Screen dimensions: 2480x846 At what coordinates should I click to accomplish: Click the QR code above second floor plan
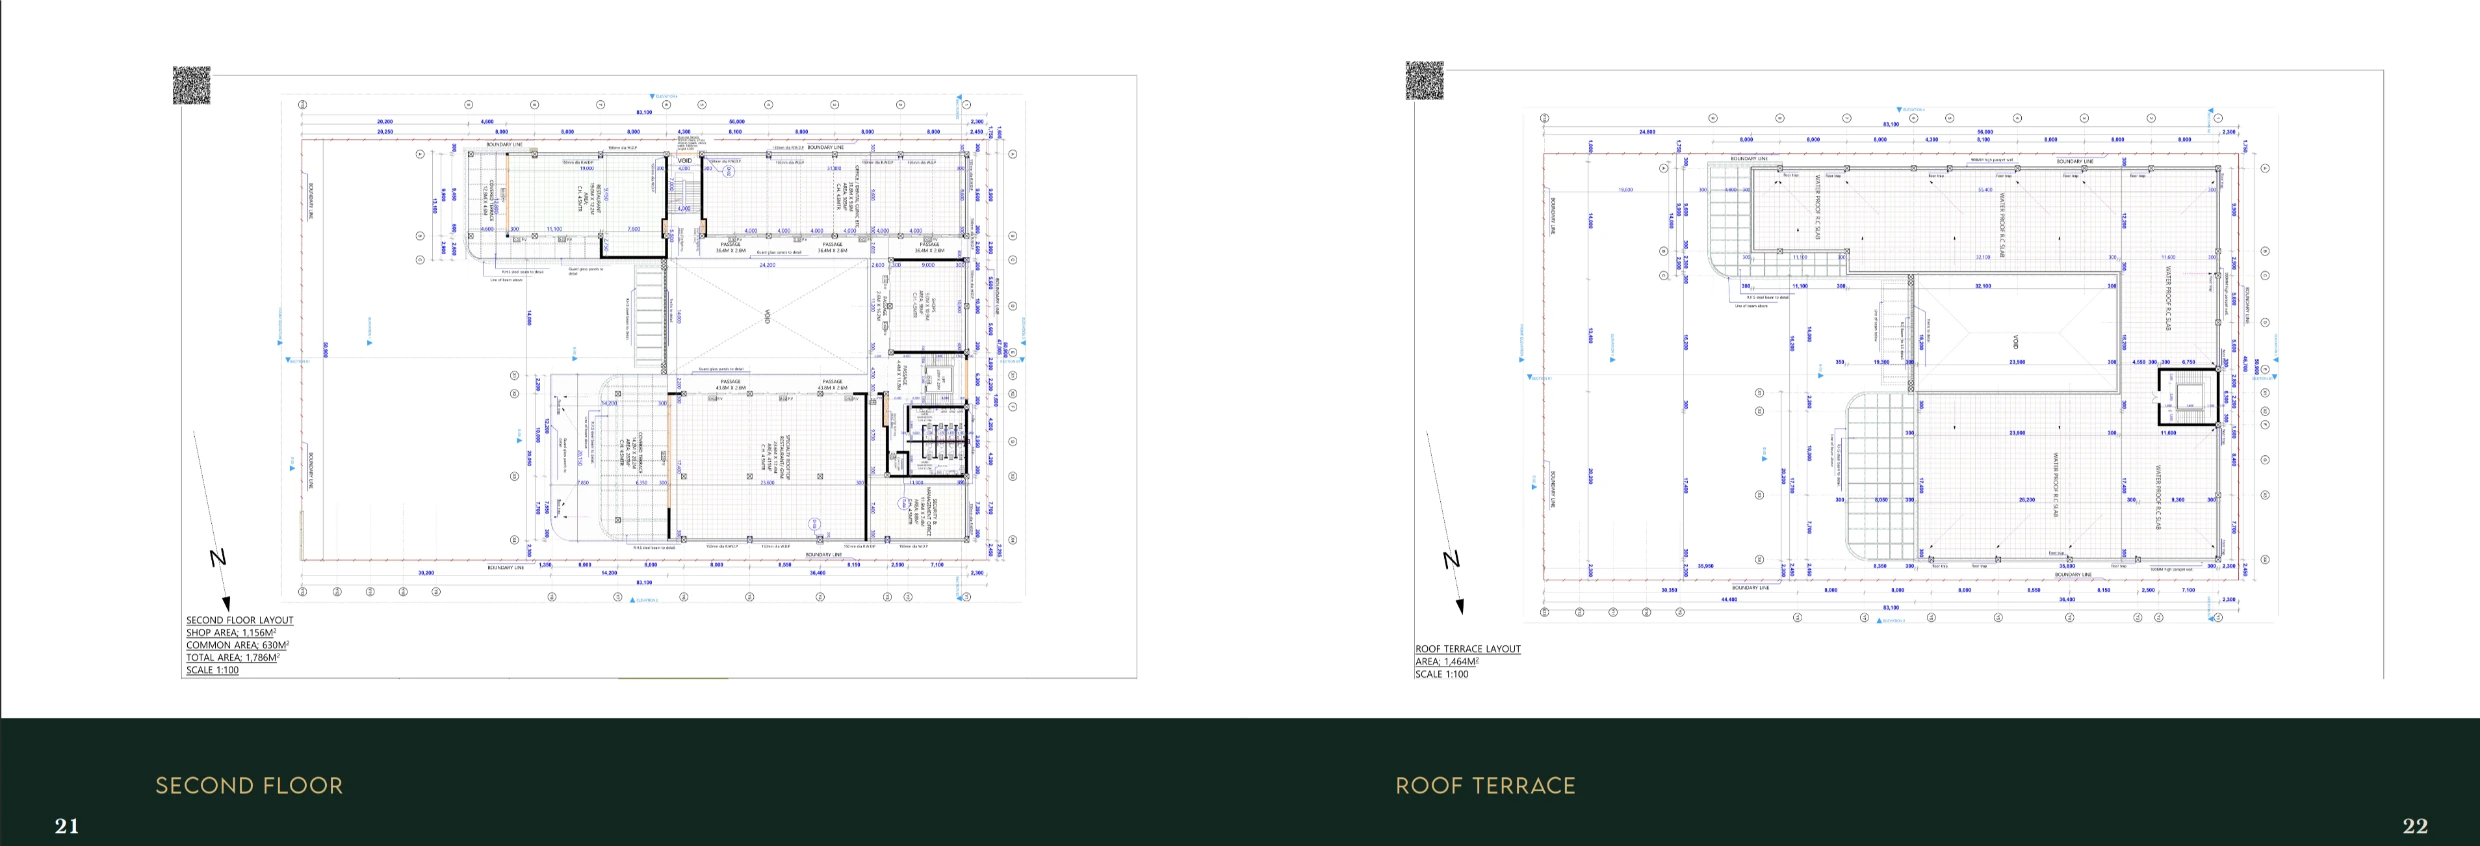(191, 85)
